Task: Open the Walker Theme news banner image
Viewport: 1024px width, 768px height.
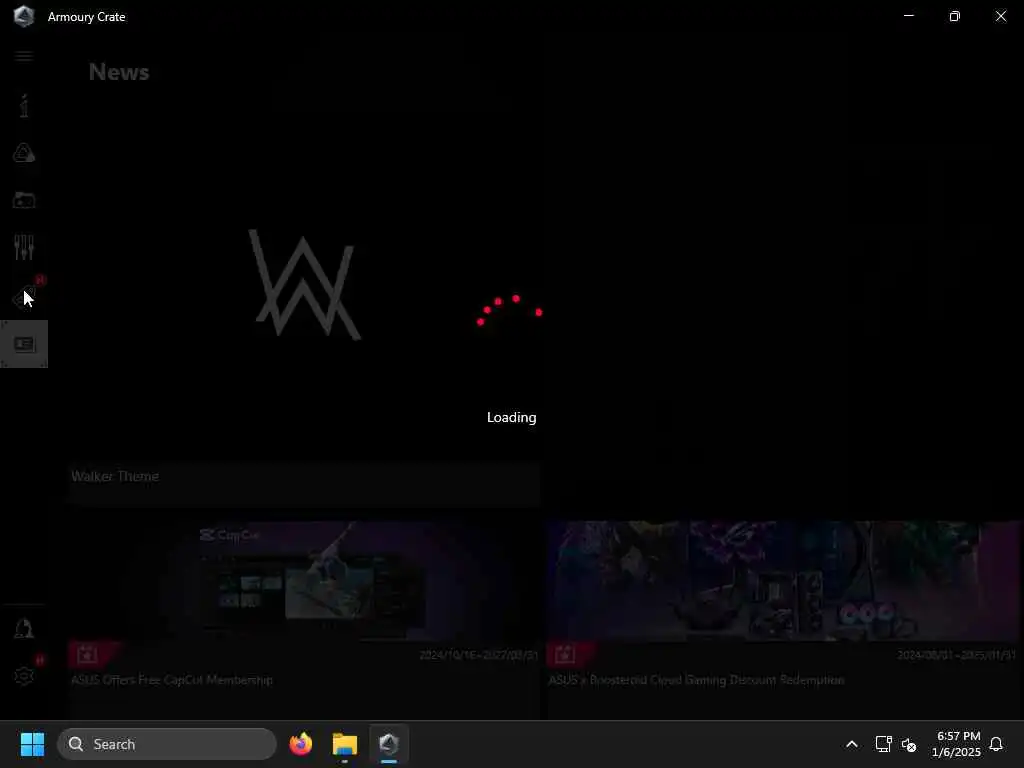Action: 304,285
